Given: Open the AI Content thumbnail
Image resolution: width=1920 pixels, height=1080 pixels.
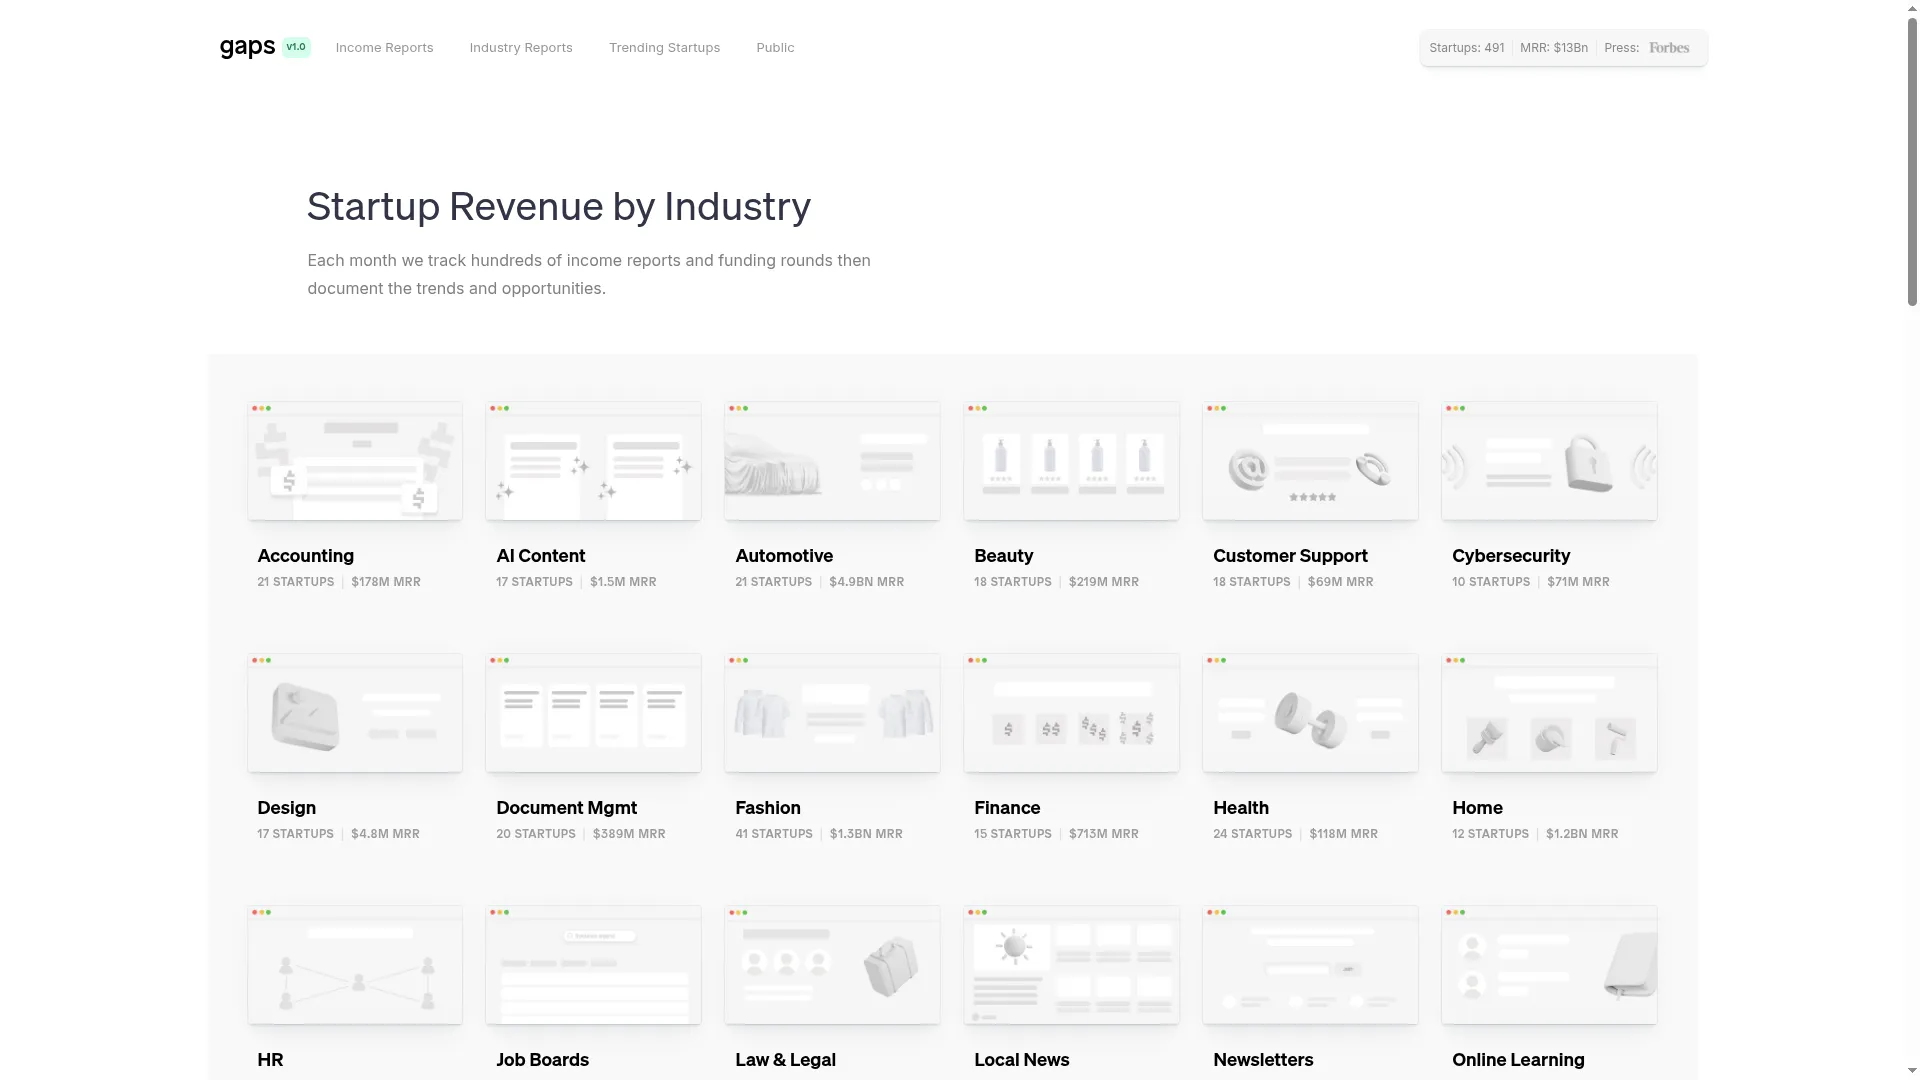Looking at the screenshot, I should [x=593, y=461].
